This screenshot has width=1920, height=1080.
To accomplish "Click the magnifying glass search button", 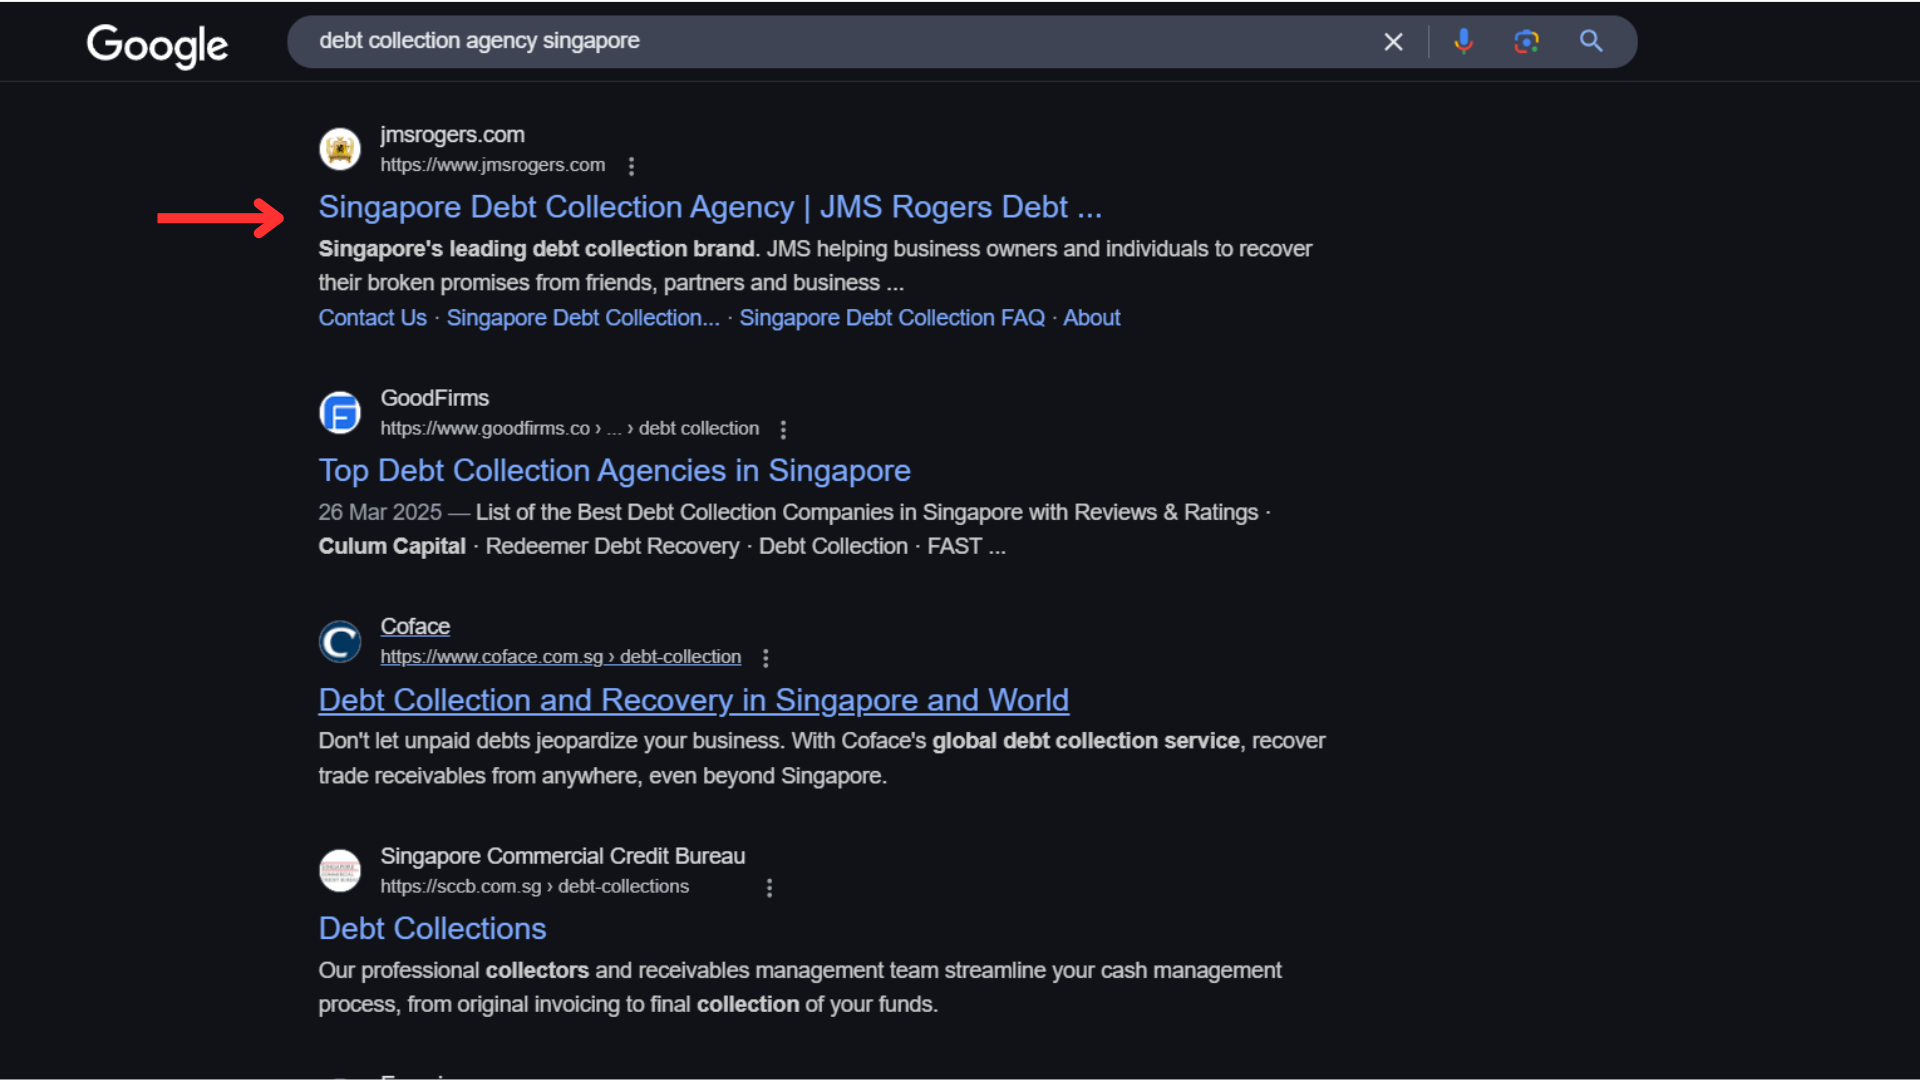I will [1591, 42].
